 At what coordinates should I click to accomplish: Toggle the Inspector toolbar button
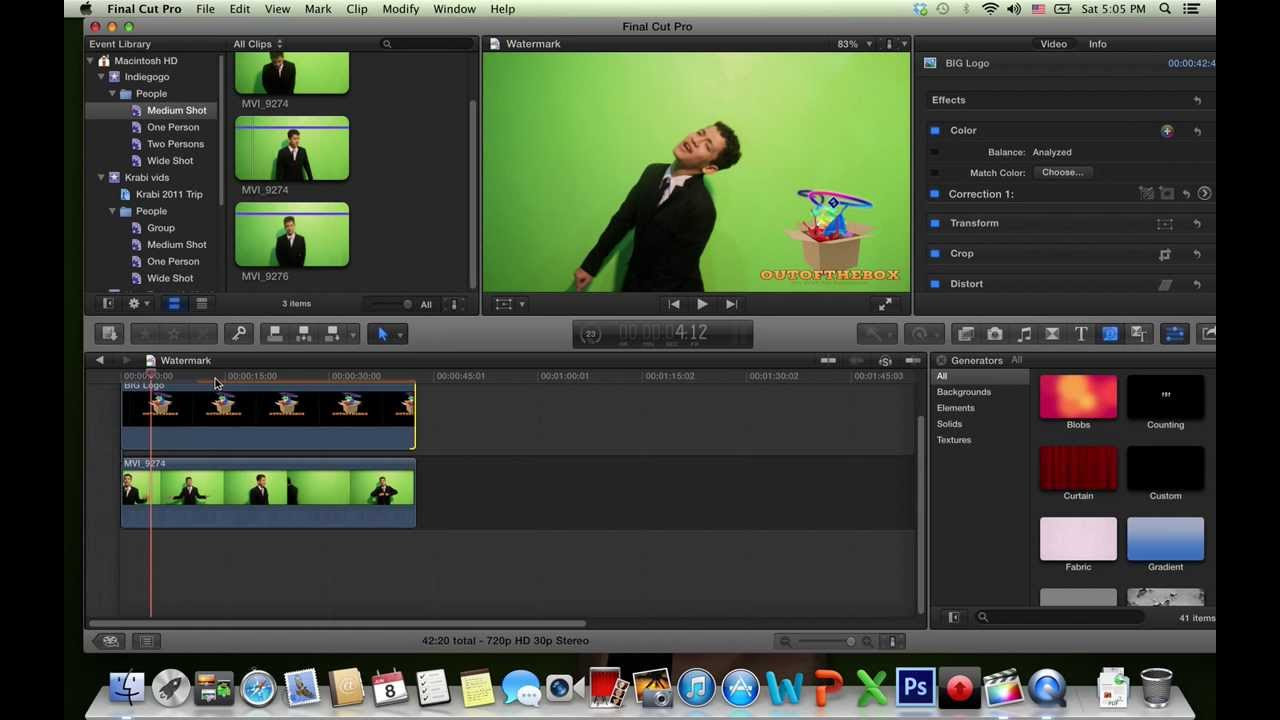coord(1174,334)
